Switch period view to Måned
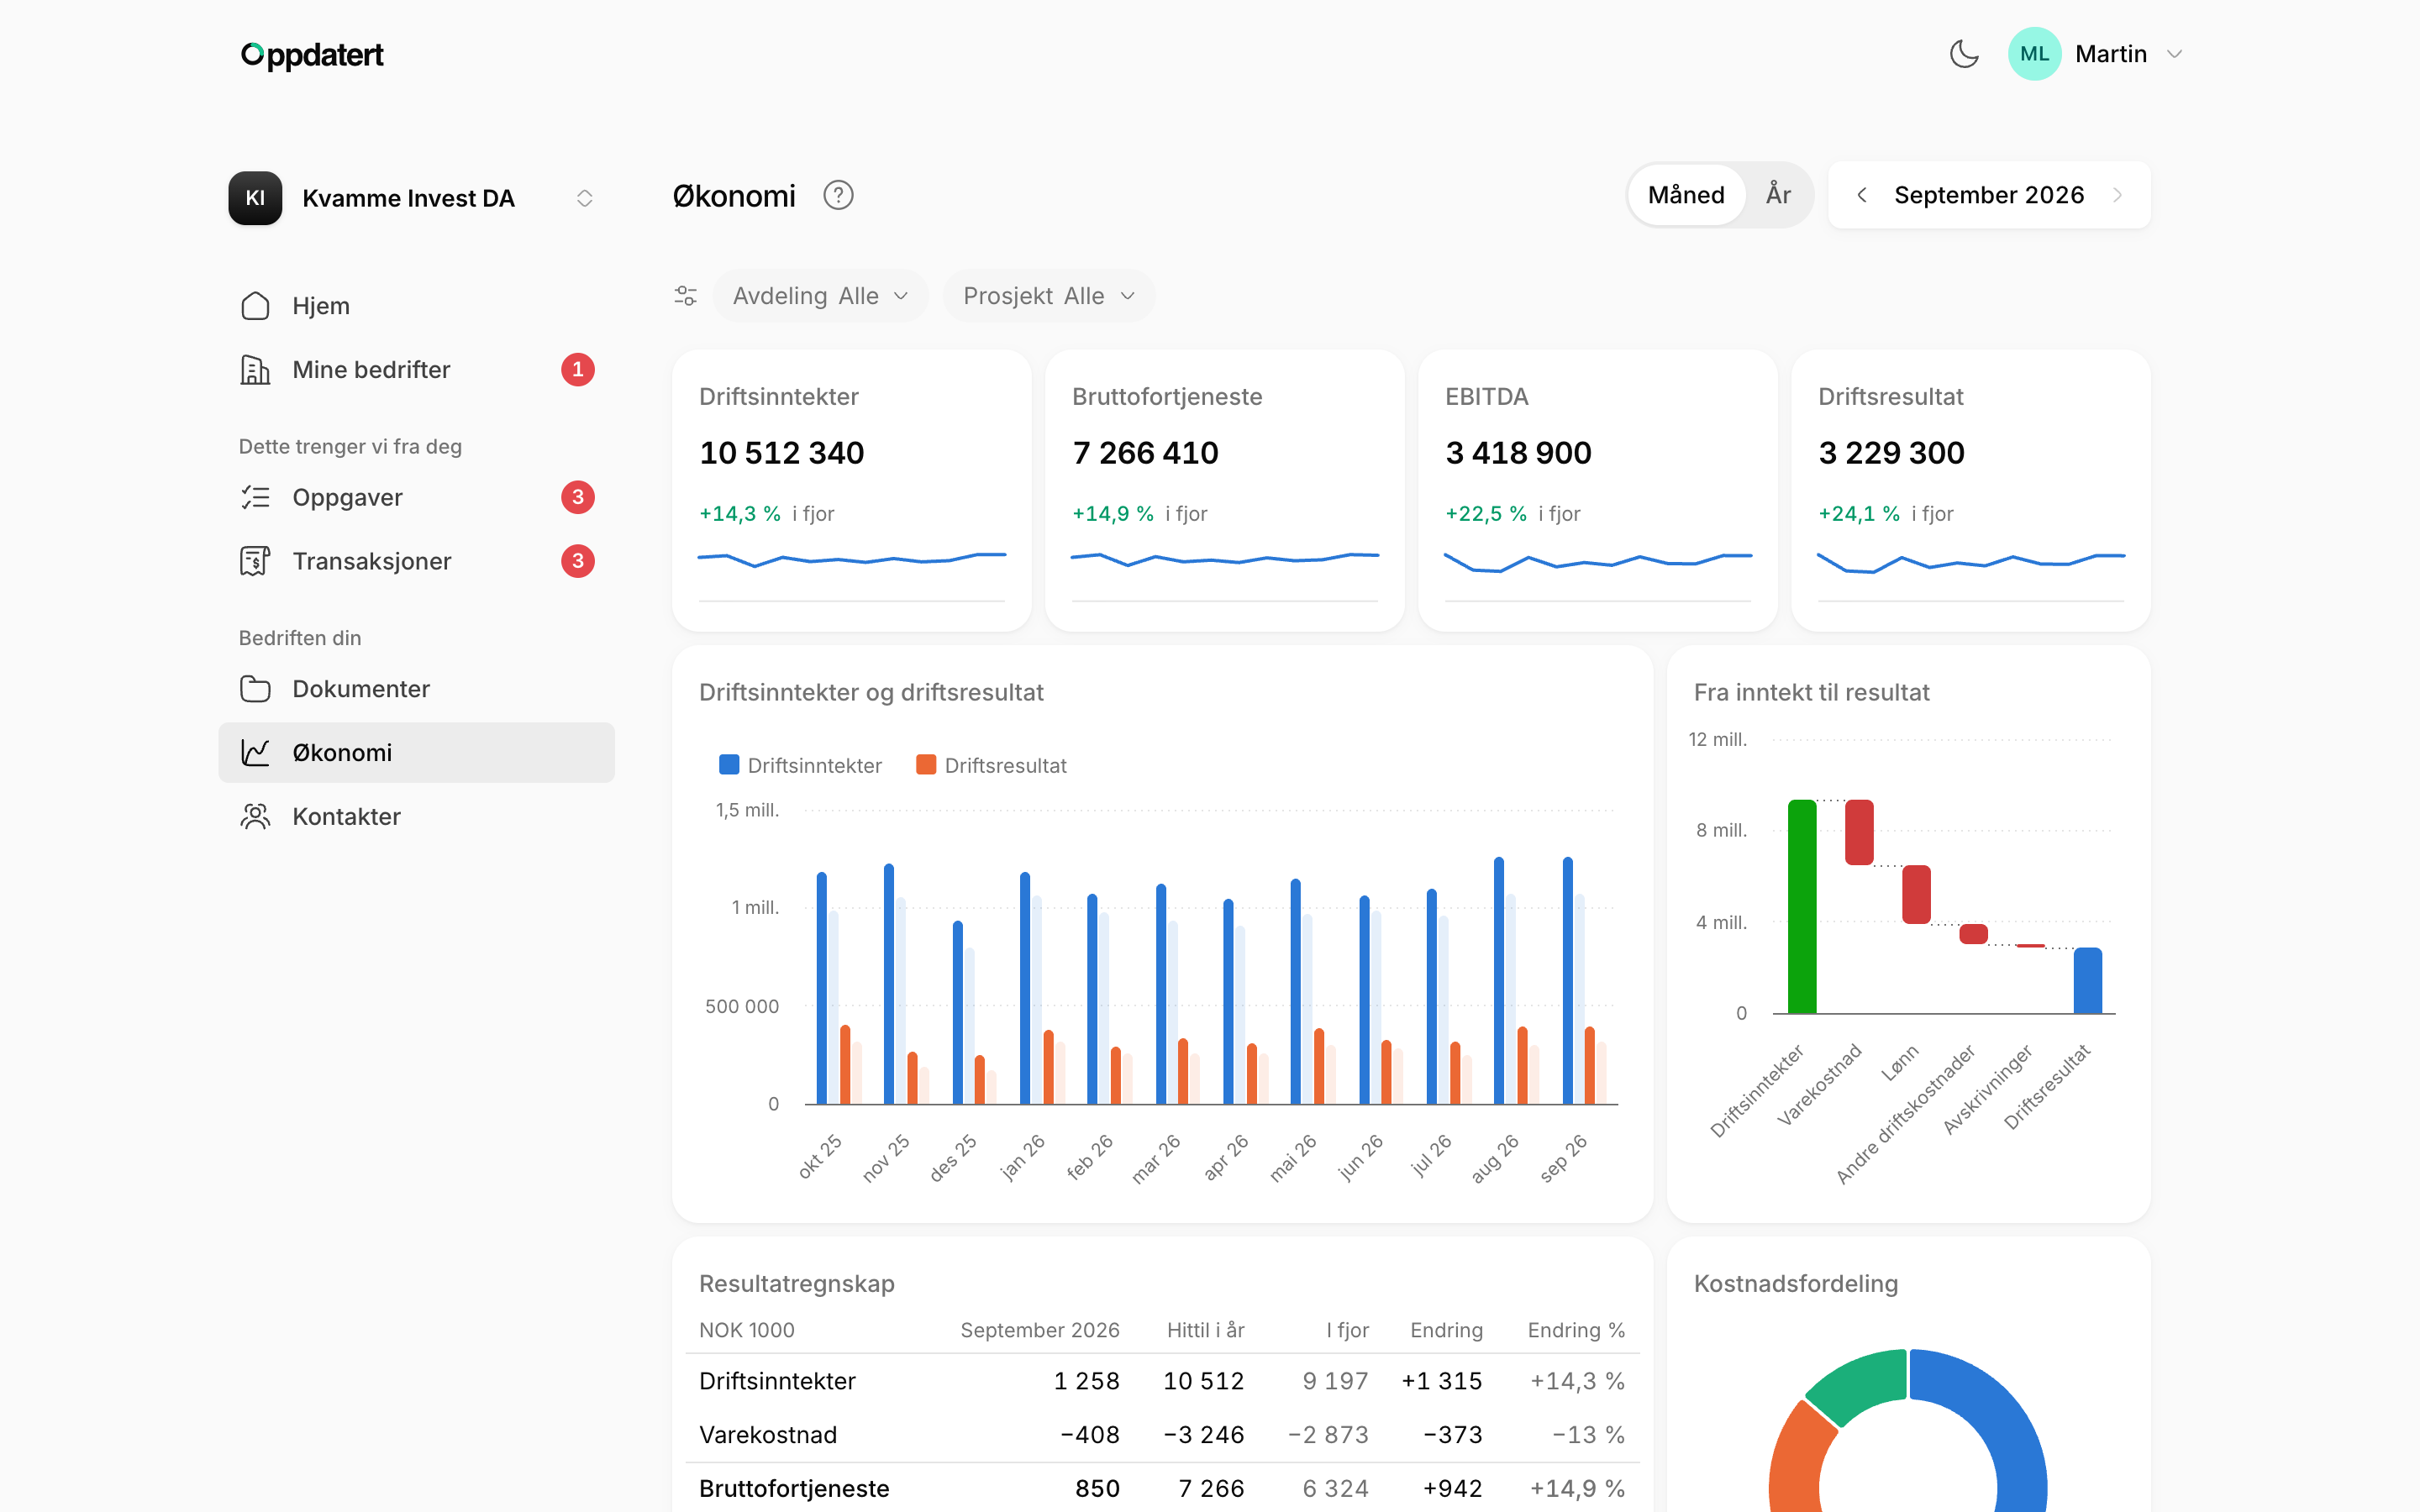This screenshot has height=1512, width=2420. (x=1686, y=195)
